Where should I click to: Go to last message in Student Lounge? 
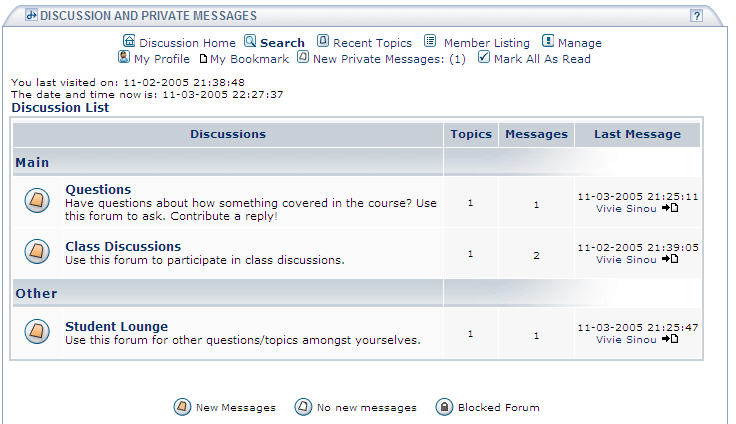click(x=670, y=339)
